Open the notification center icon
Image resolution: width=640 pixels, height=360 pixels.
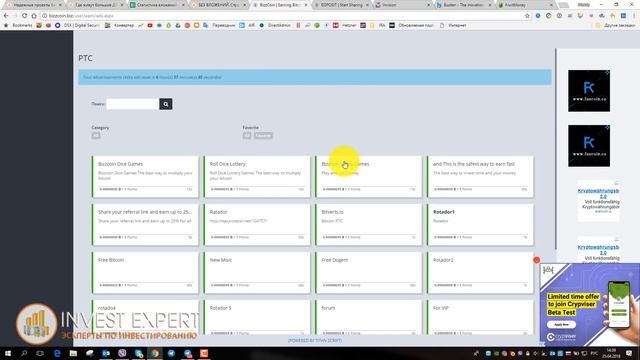[x=629, y=353]
